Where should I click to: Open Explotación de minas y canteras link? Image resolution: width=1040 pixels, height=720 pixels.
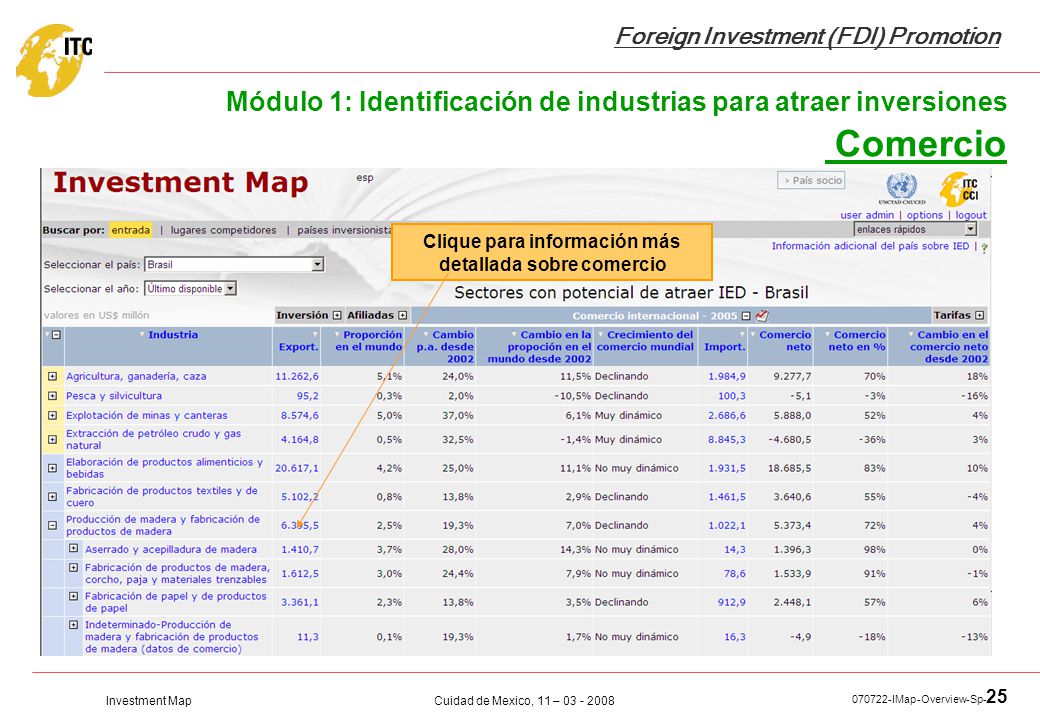(x=147, y=416)
